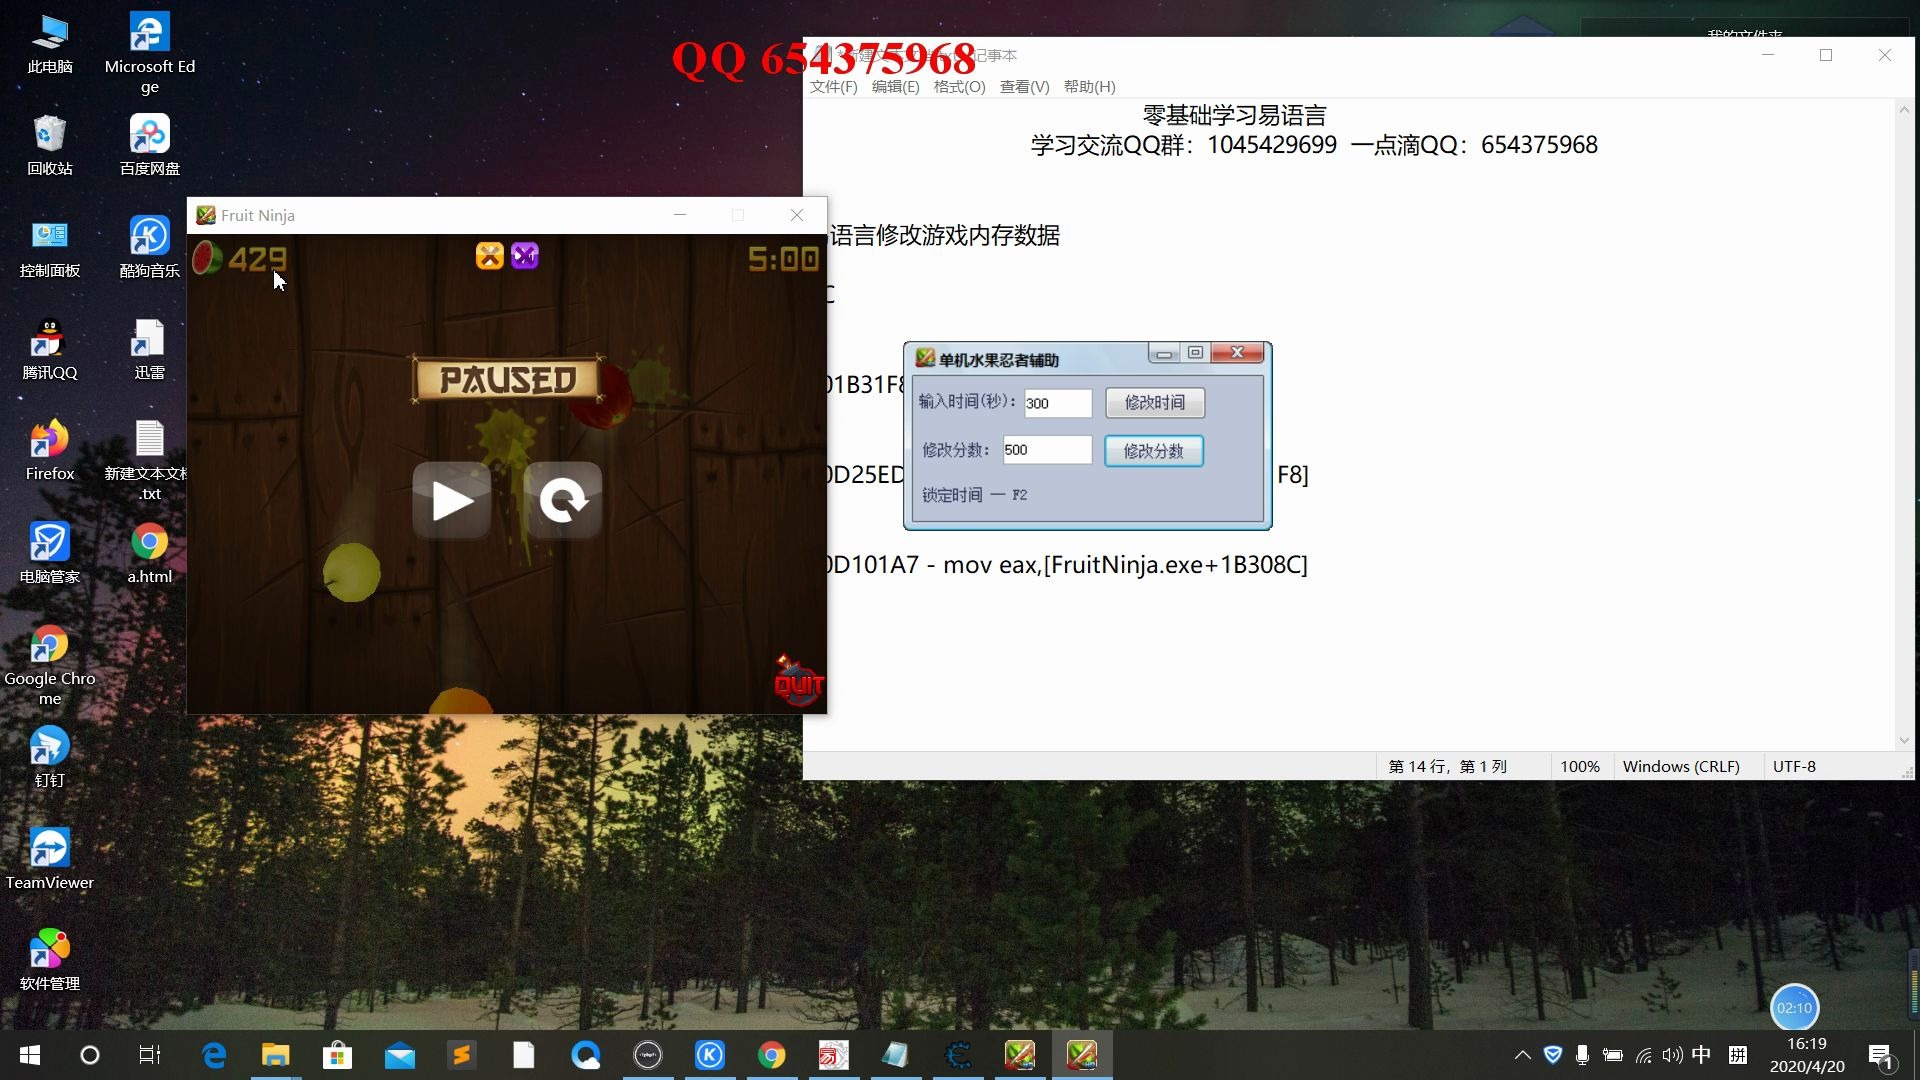Open 迅雷 desktop icon

150,350
